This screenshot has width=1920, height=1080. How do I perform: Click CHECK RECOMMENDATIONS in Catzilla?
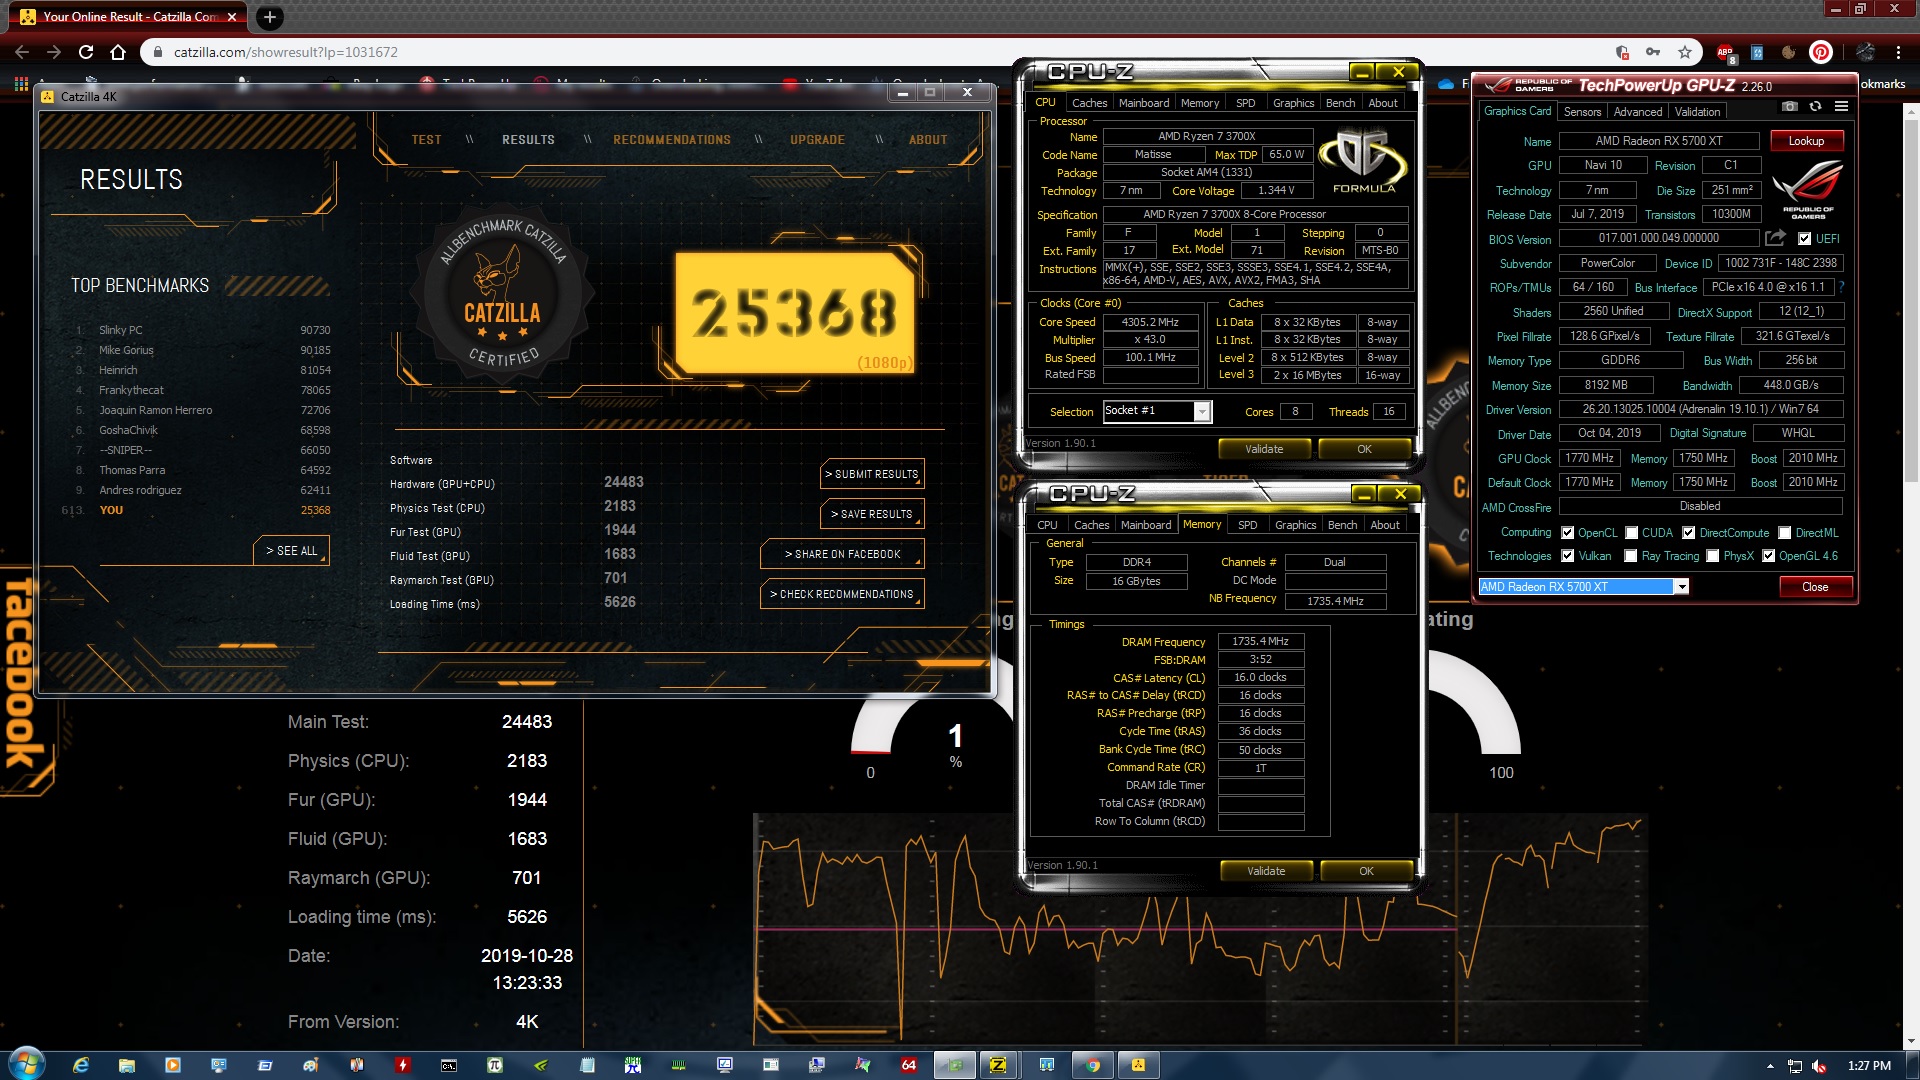click(x=842, y=594)
